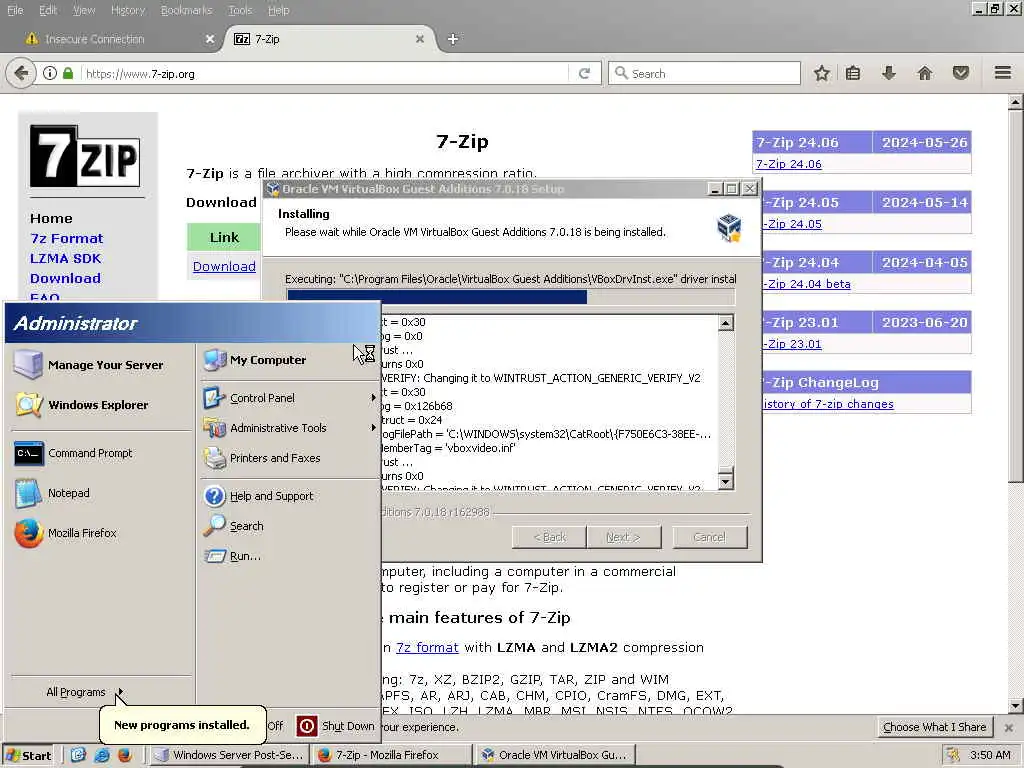
Task: Switch to Oracle VM VirtualBox taskbar item
Action: tap(555, 755)
